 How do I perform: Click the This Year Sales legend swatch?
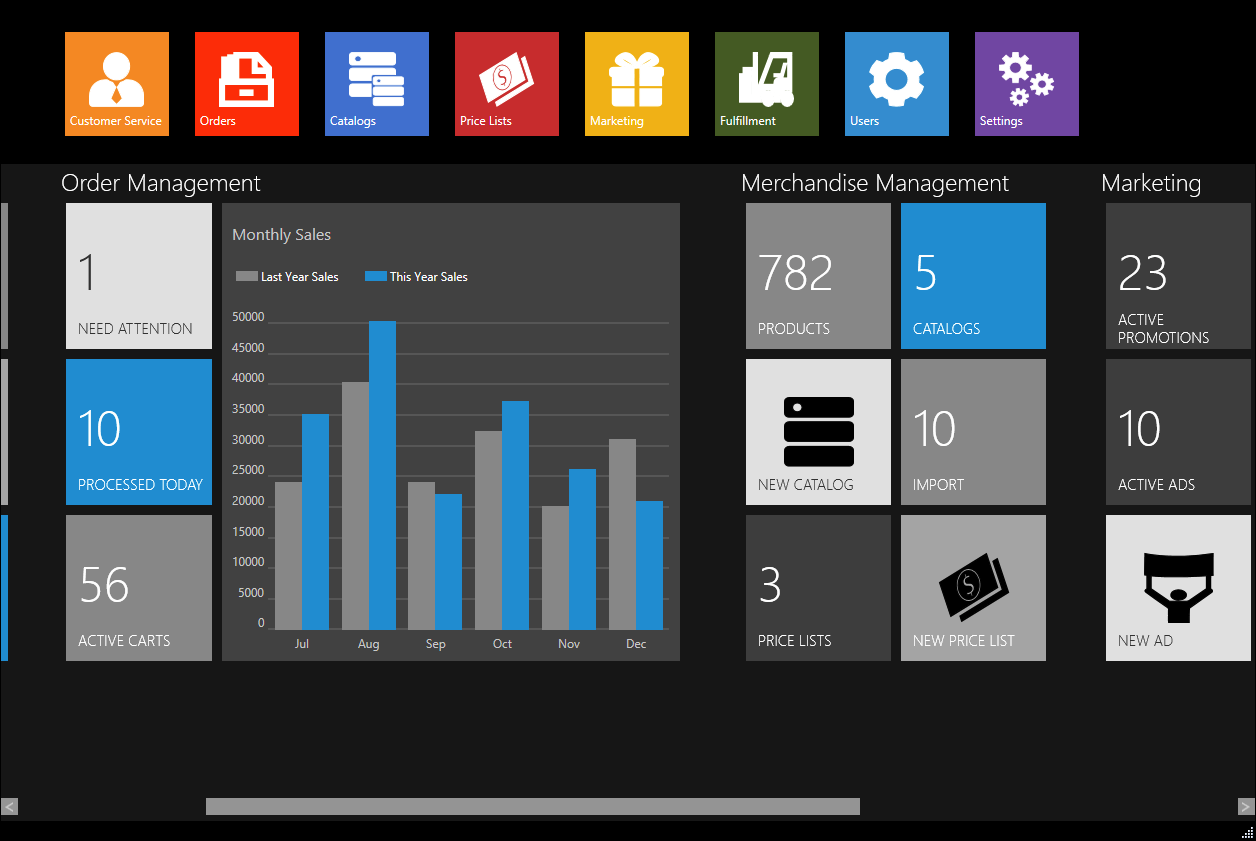coord(376,277)
